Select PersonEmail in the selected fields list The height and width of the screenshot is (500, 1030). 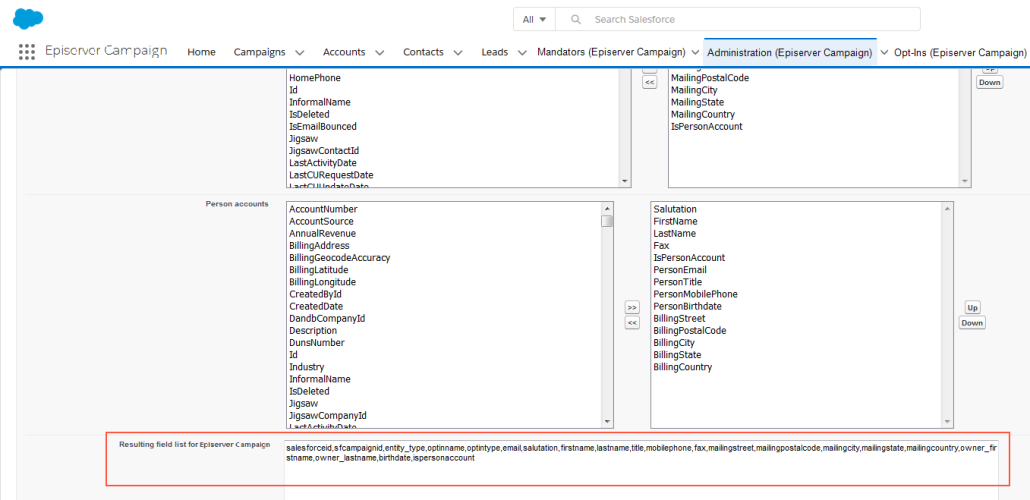(680, 270)
